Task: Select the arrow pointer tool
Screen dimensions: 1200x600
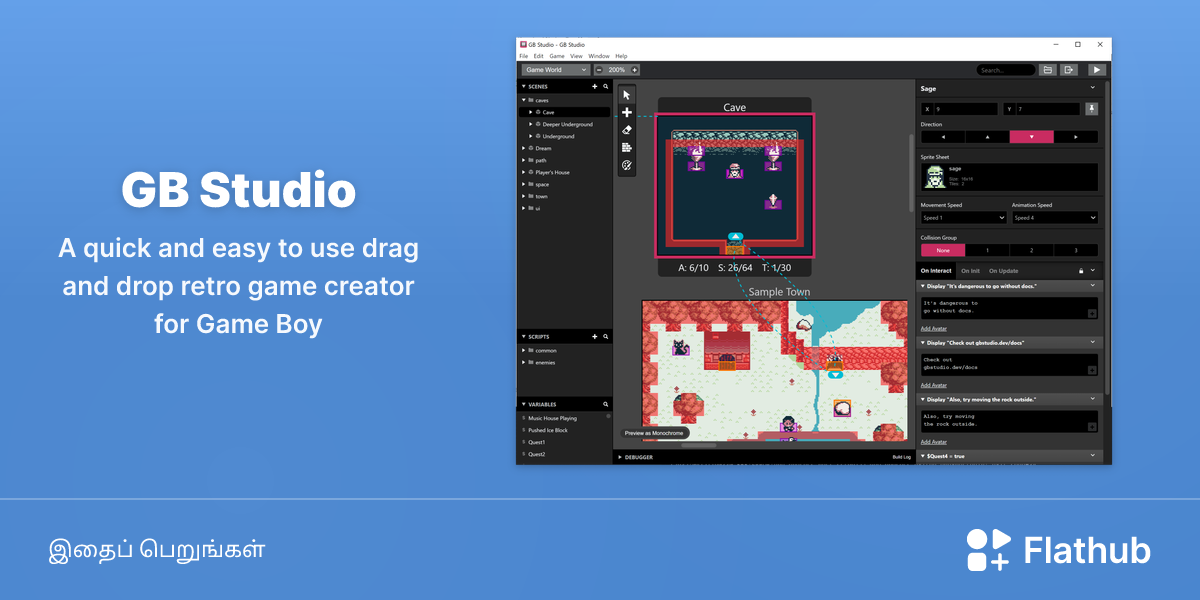Action: pyautogui.click(x=627, y=95)
